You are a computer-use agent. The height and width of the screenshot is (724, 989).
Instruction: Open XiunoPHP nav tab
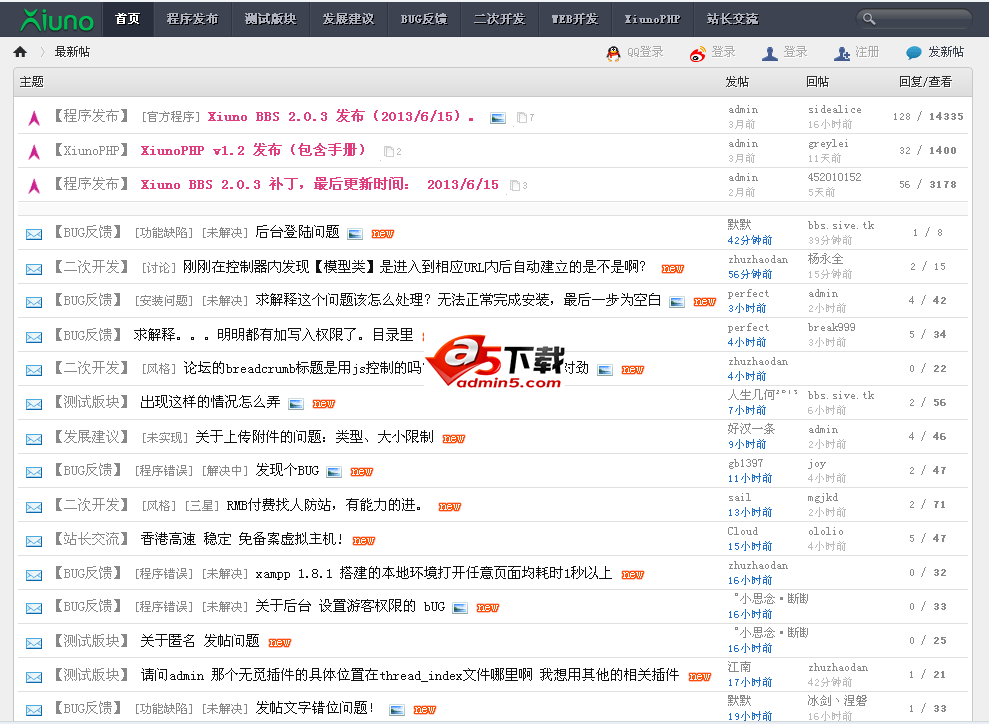[652, 19]
